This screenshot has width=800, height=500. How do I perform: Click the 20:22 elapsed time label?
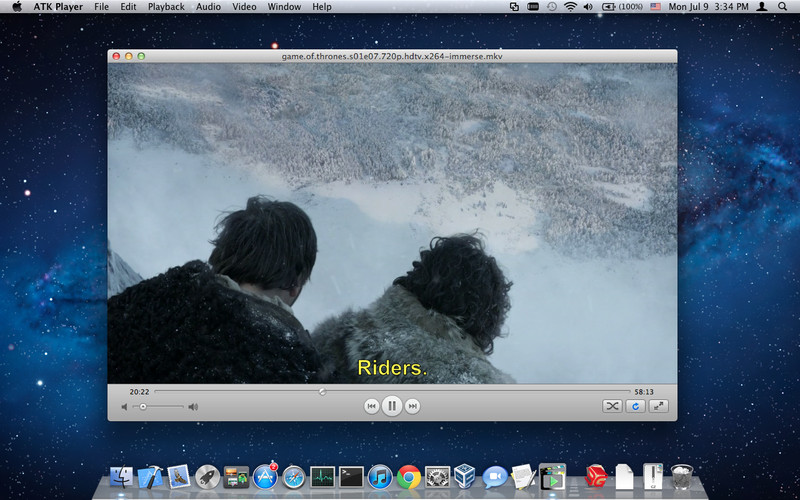[x=139, y=391]
